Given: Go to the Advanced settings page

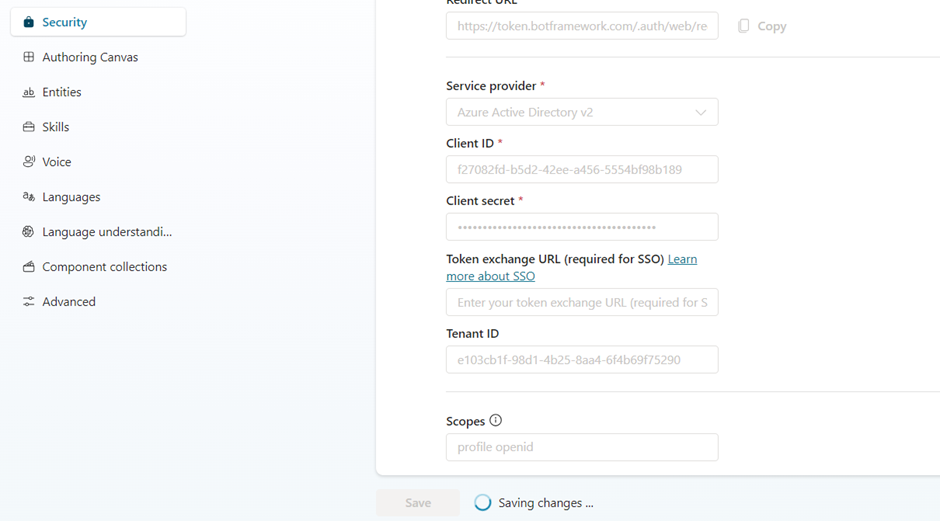Looking at the screenshot, I should (x=69, y=302).
